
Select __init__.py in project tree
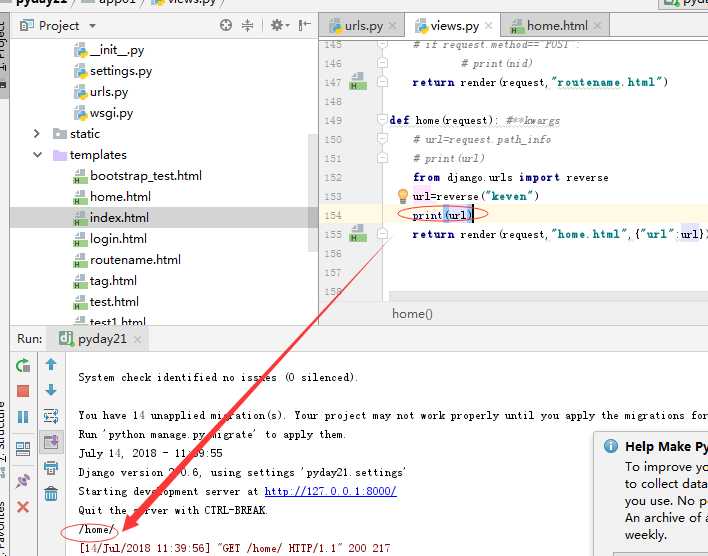[x=109, y=50]
